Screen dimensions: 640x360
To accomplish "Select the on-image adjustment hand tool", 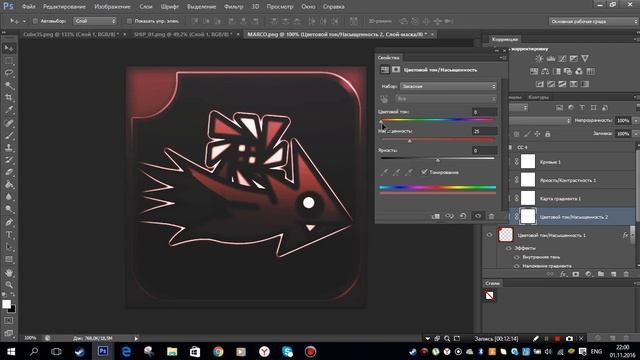I will coord(384,99).
